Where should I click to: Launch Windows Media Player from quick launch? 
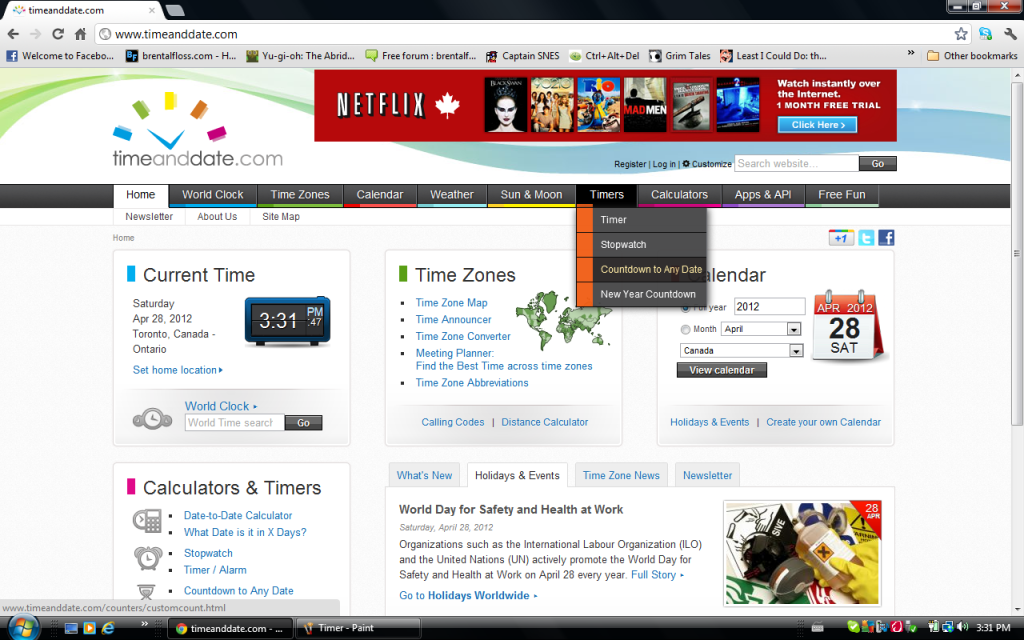pyautogui.click(x=89, y=628)
